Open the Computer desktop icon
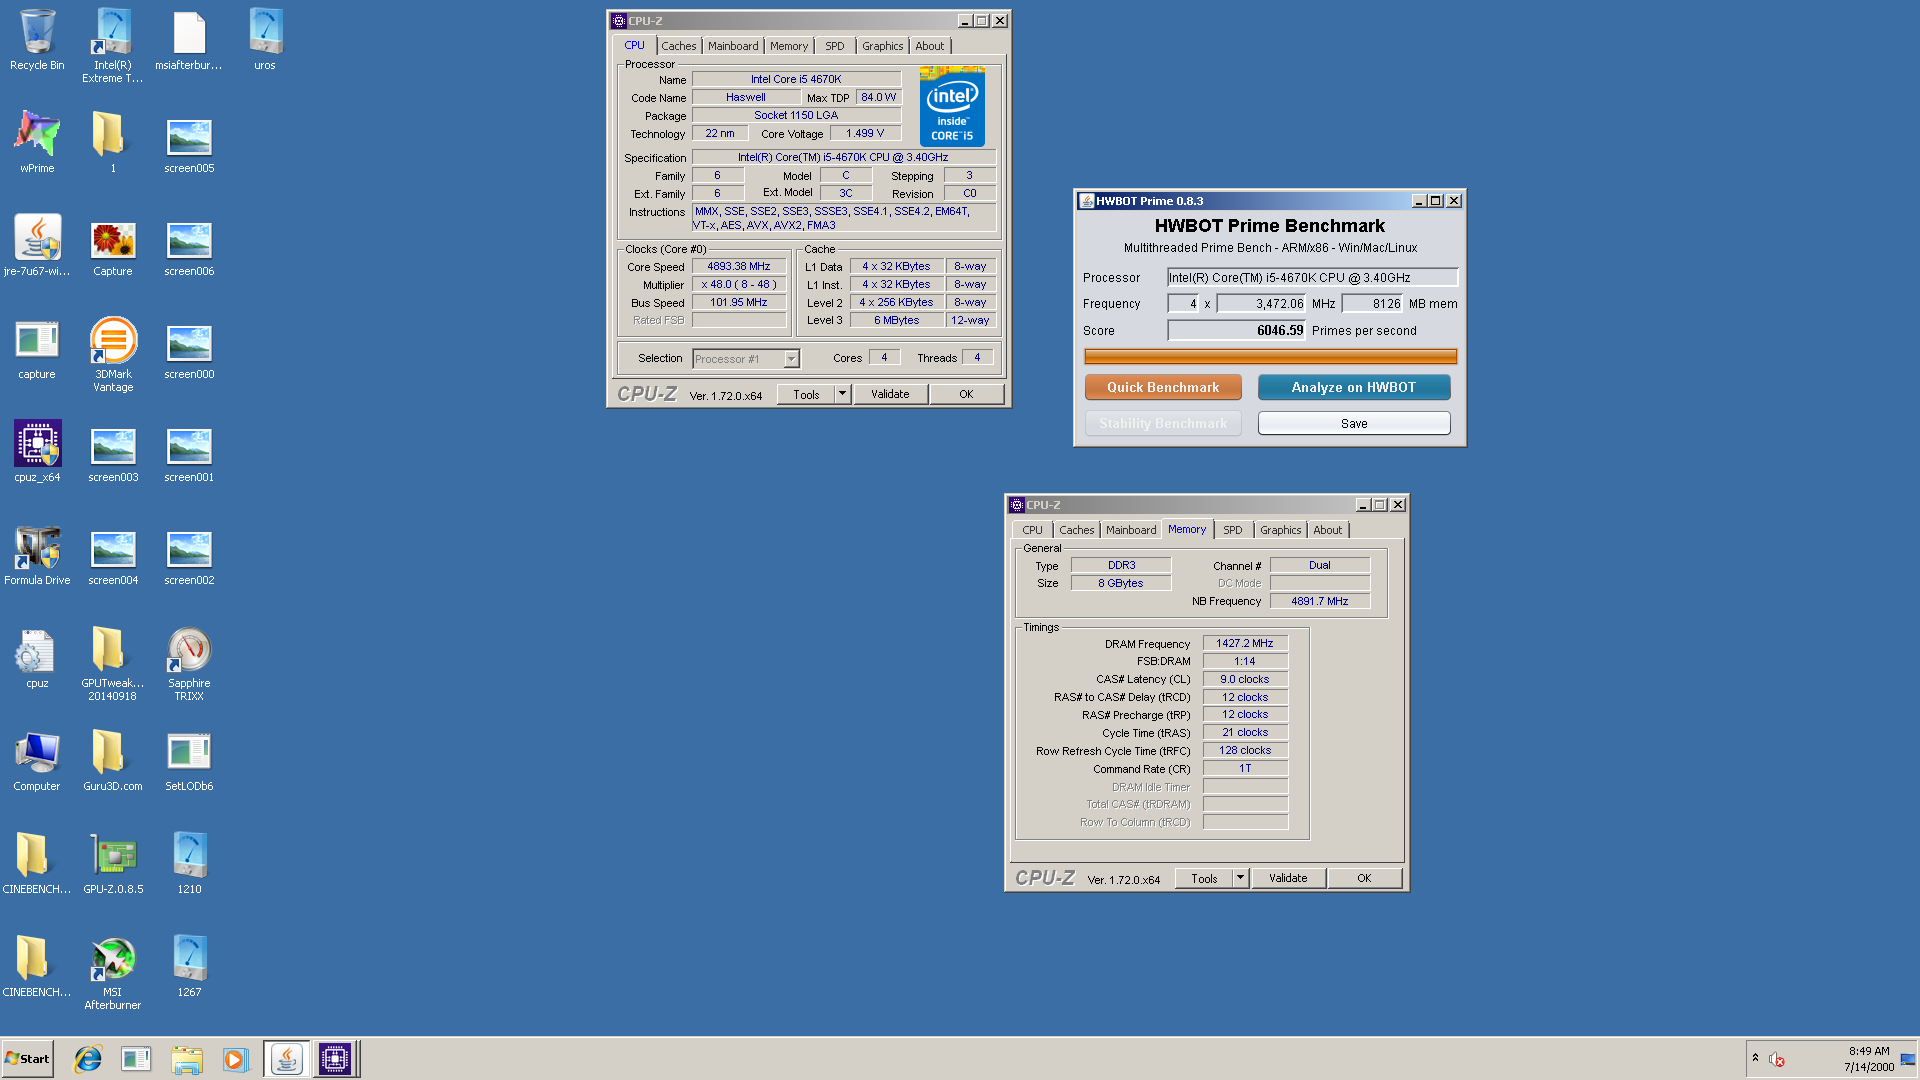This screenshot has width=1920, height=1080. pyautogui.click(x=37, y=760)
